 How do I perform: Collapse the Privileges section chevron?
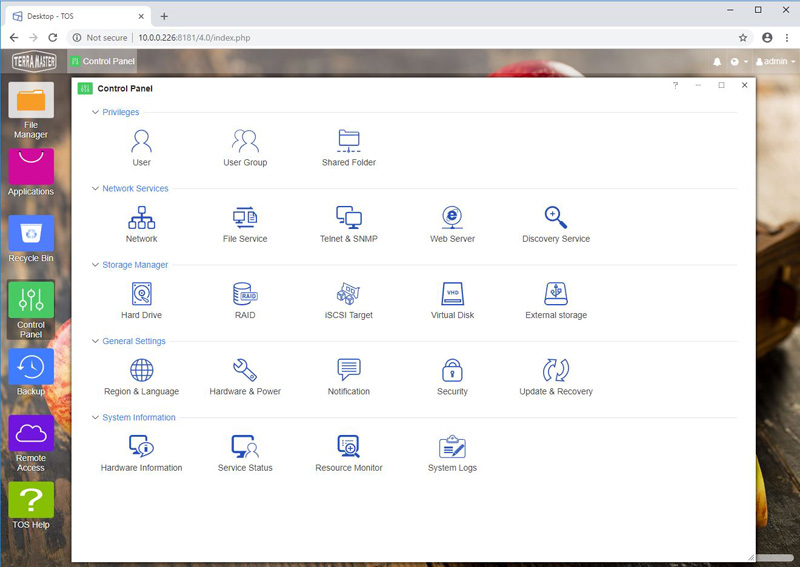95,112
